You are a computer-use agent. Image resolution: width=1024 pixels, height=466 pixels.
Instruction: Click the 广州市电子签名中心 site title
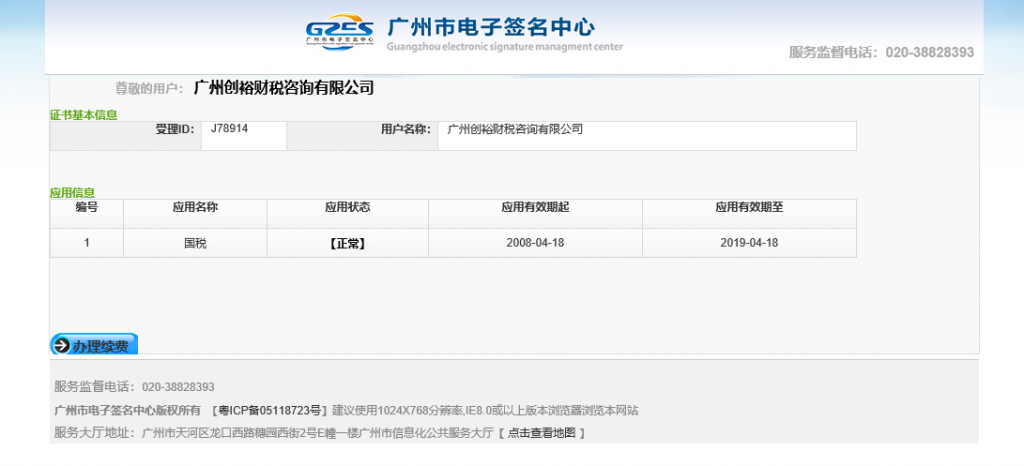pyautogui.click(x=490, y=26)
